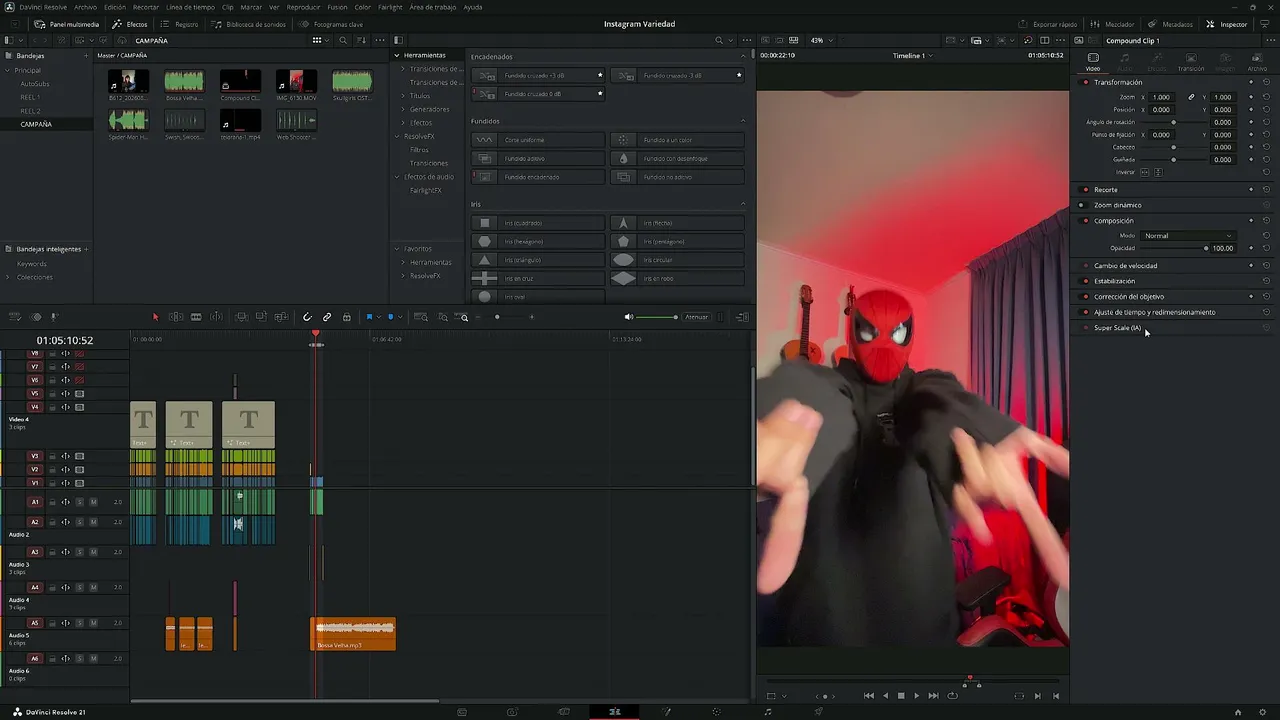1280x720 pixels.
Task: Open the Archivo menu
Action: pos(86,7)
